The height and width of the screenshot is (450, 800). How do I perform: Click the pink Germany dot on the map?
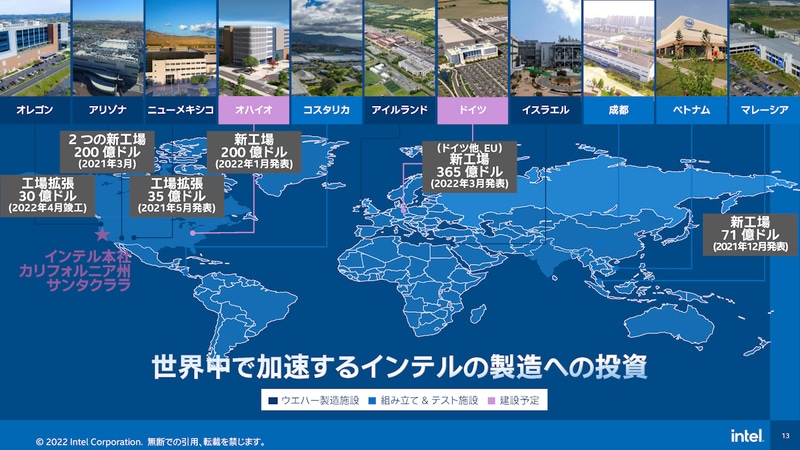point(403,210)
